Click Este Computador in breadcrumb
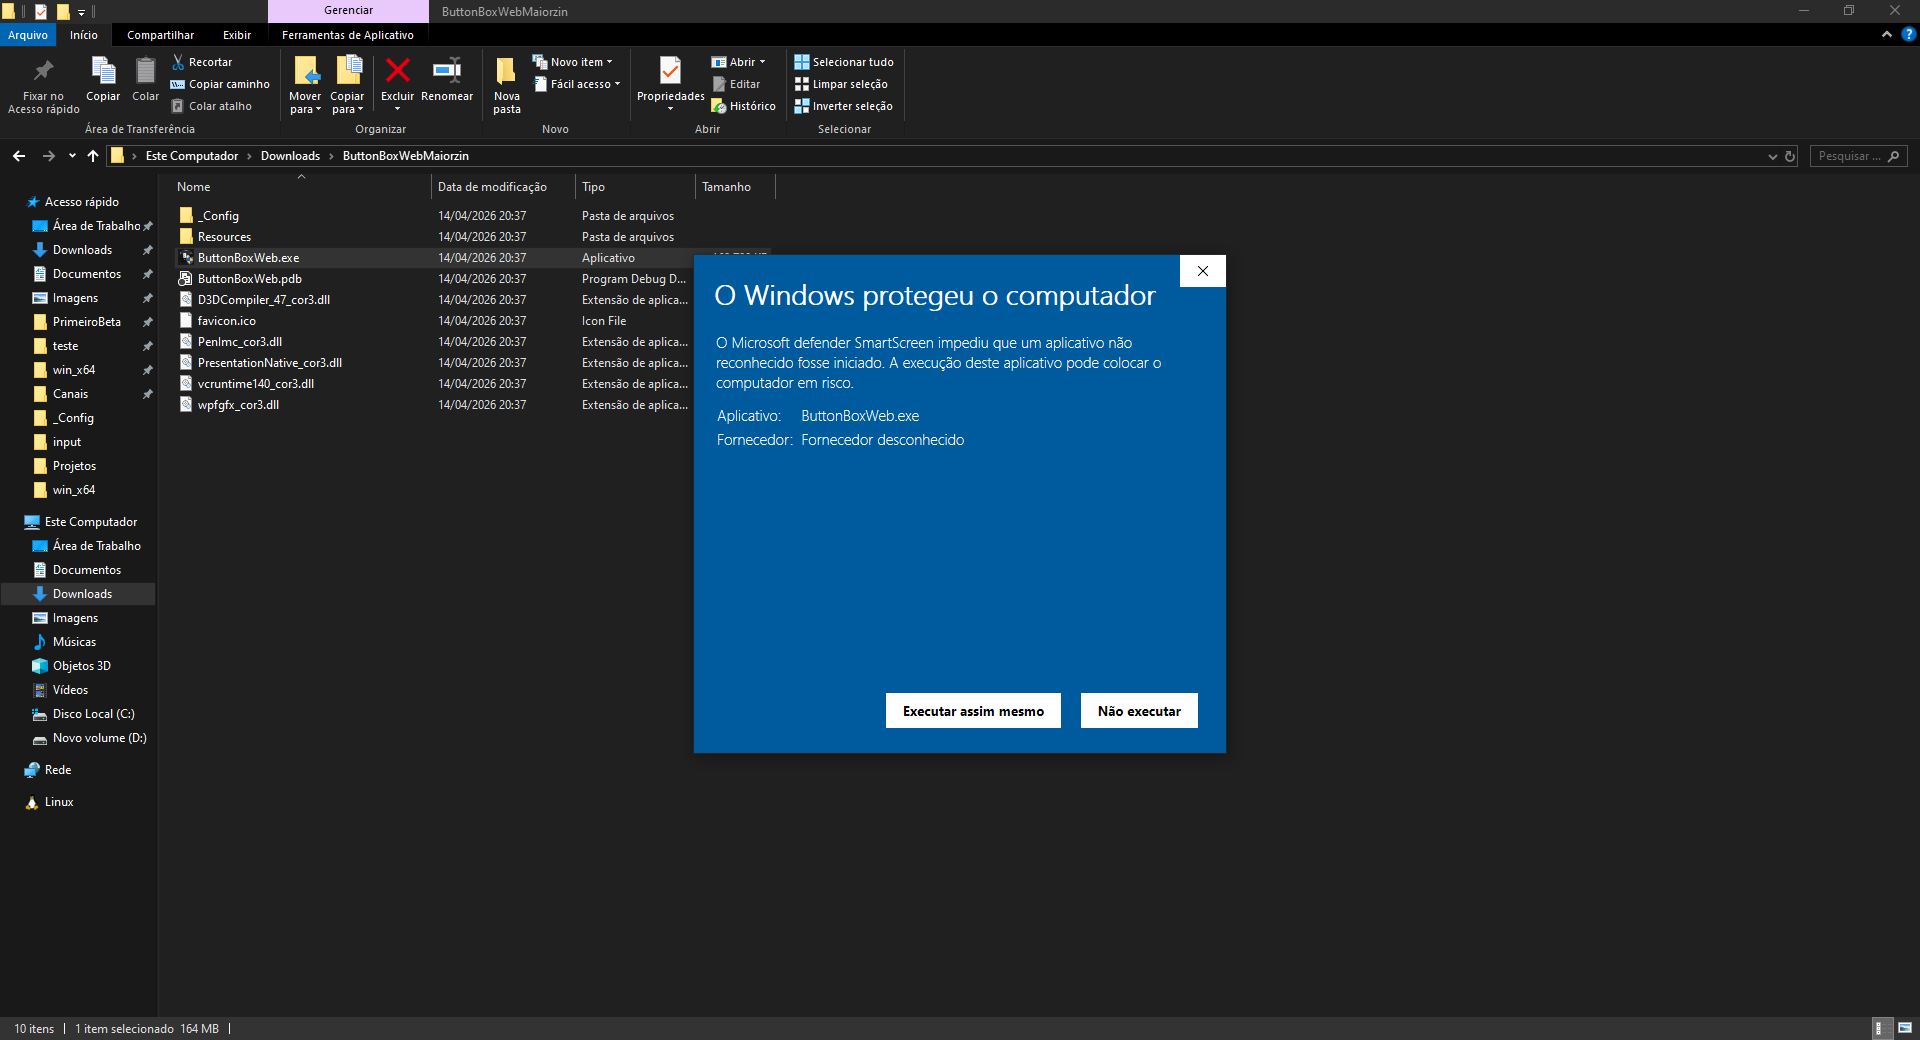The width and height of the screenshot is (1920, 1040). point(192,156)
